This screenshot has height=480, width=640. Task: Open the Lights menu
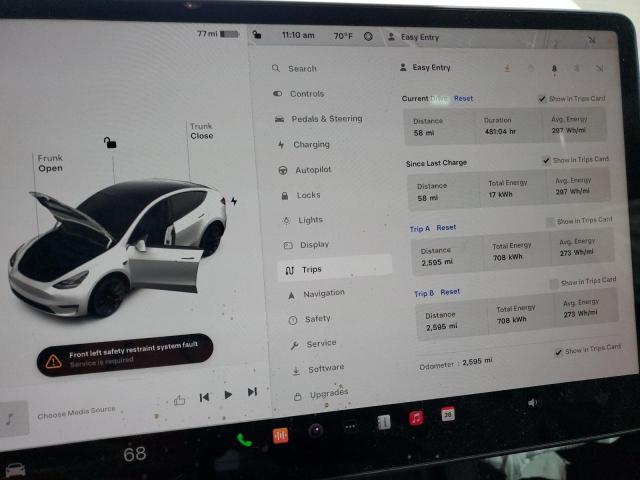pyautogui.click(x=303, y=220)
